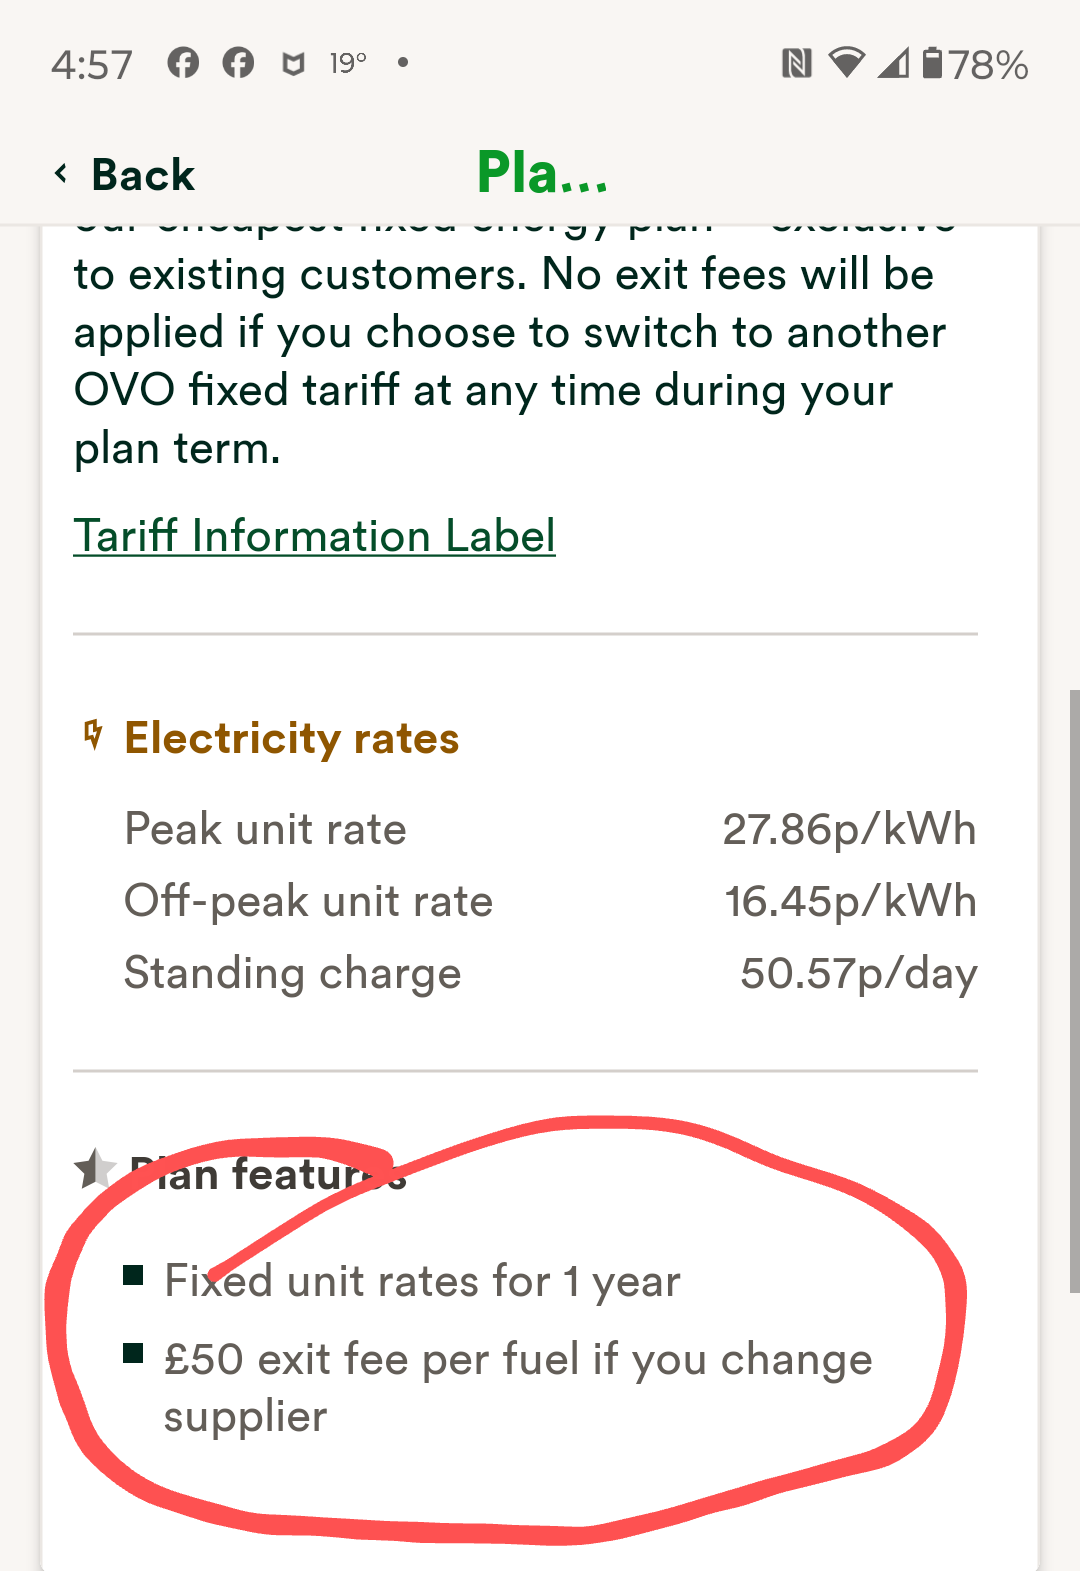Tap the battery 78% indicator
The height and width of the screenshot is (1571, 1080).
[975, 64]
